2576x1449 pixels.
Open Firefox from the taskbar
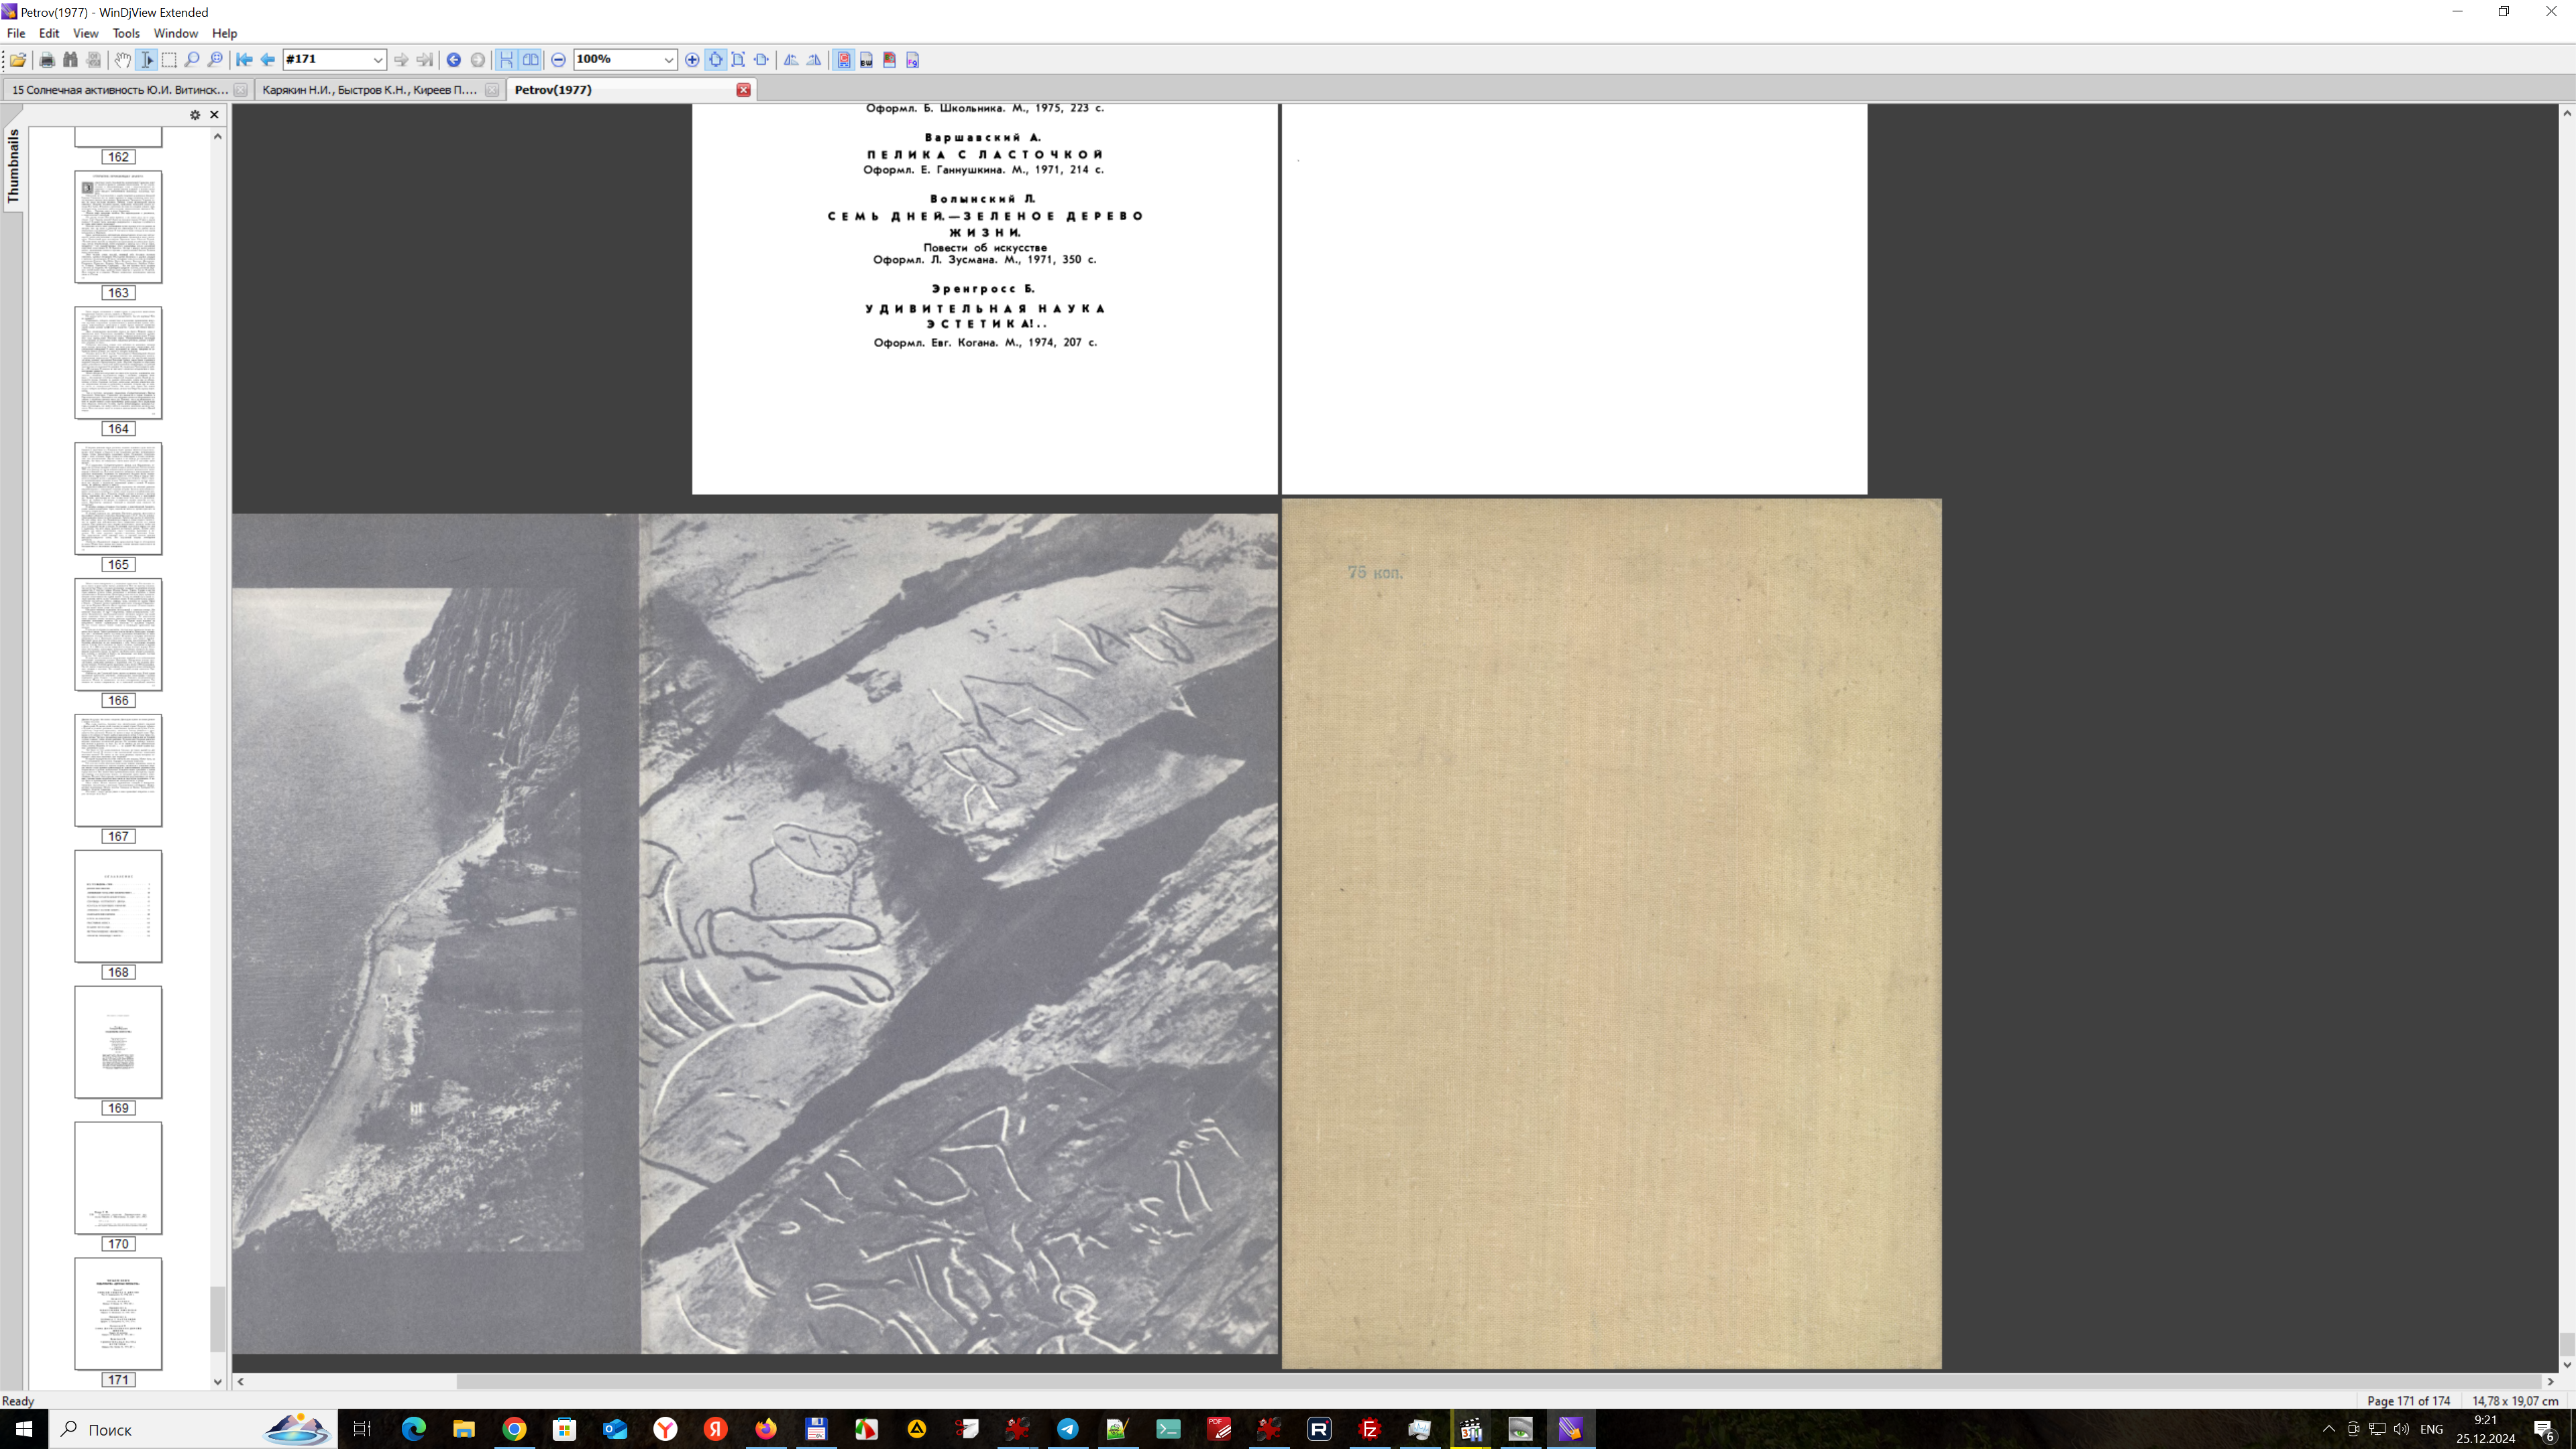(x=766, y=1429)
